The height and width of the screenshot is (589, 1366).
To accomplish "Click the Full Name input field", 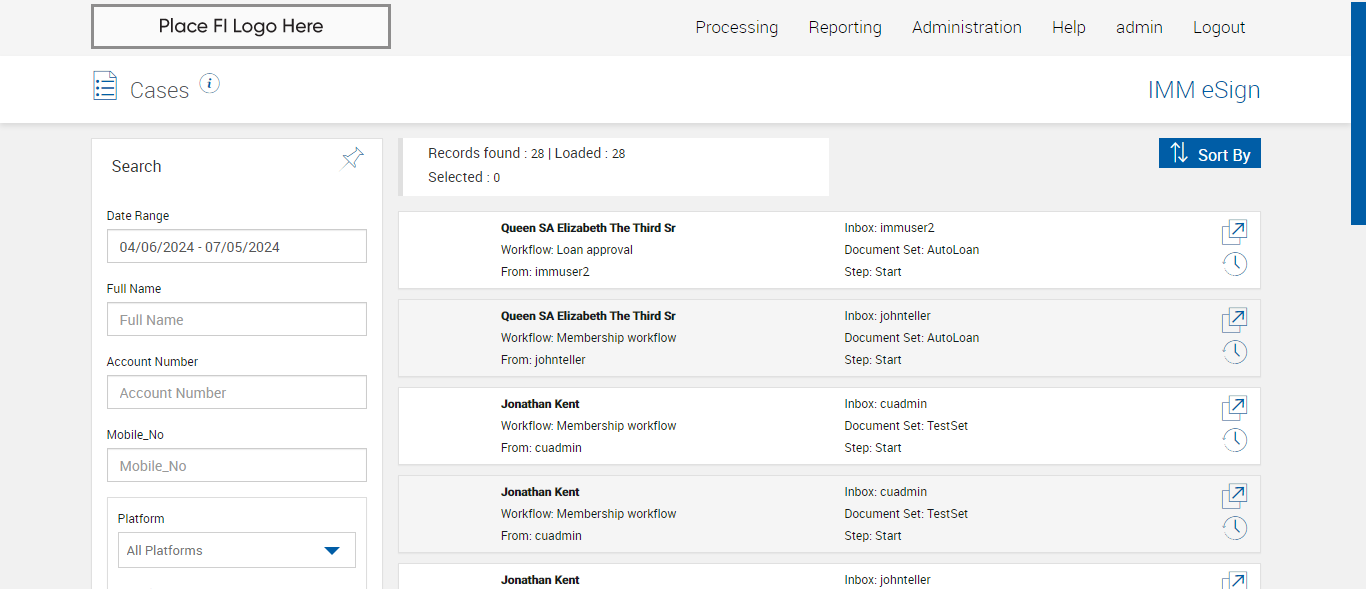I will [x=236, y=320].
